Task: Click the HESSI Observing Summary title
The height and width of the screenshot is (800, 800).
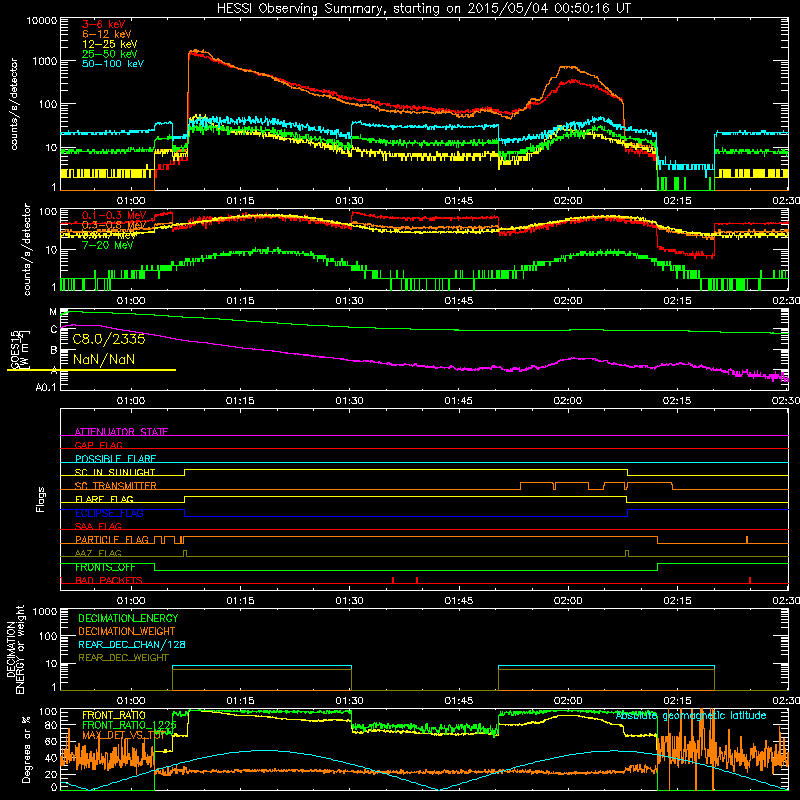Action: (x=424, y=9)
